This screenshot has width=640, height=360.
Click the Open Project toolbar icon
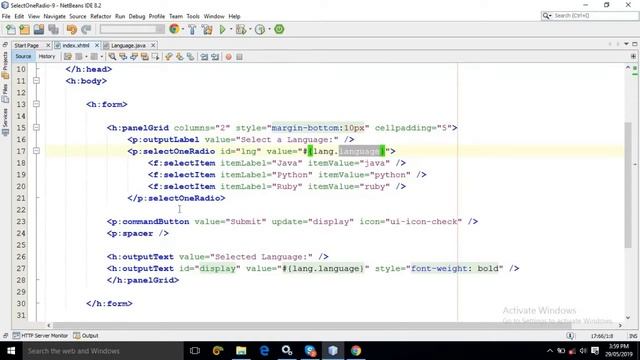pos(39,29)
